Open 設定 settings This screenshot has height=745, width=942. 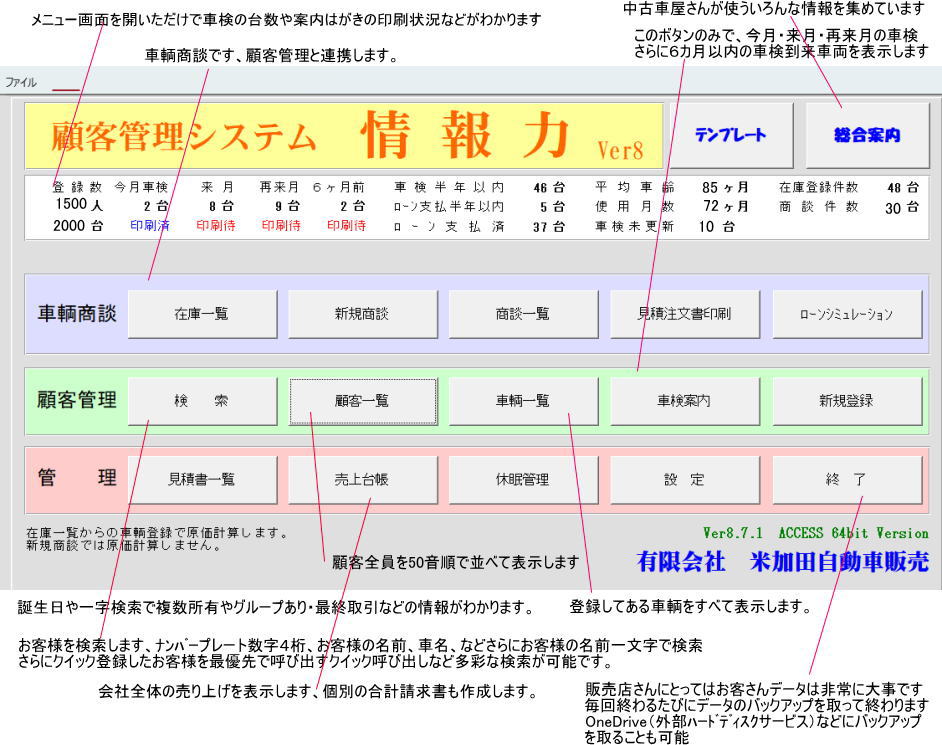point(684,480)
